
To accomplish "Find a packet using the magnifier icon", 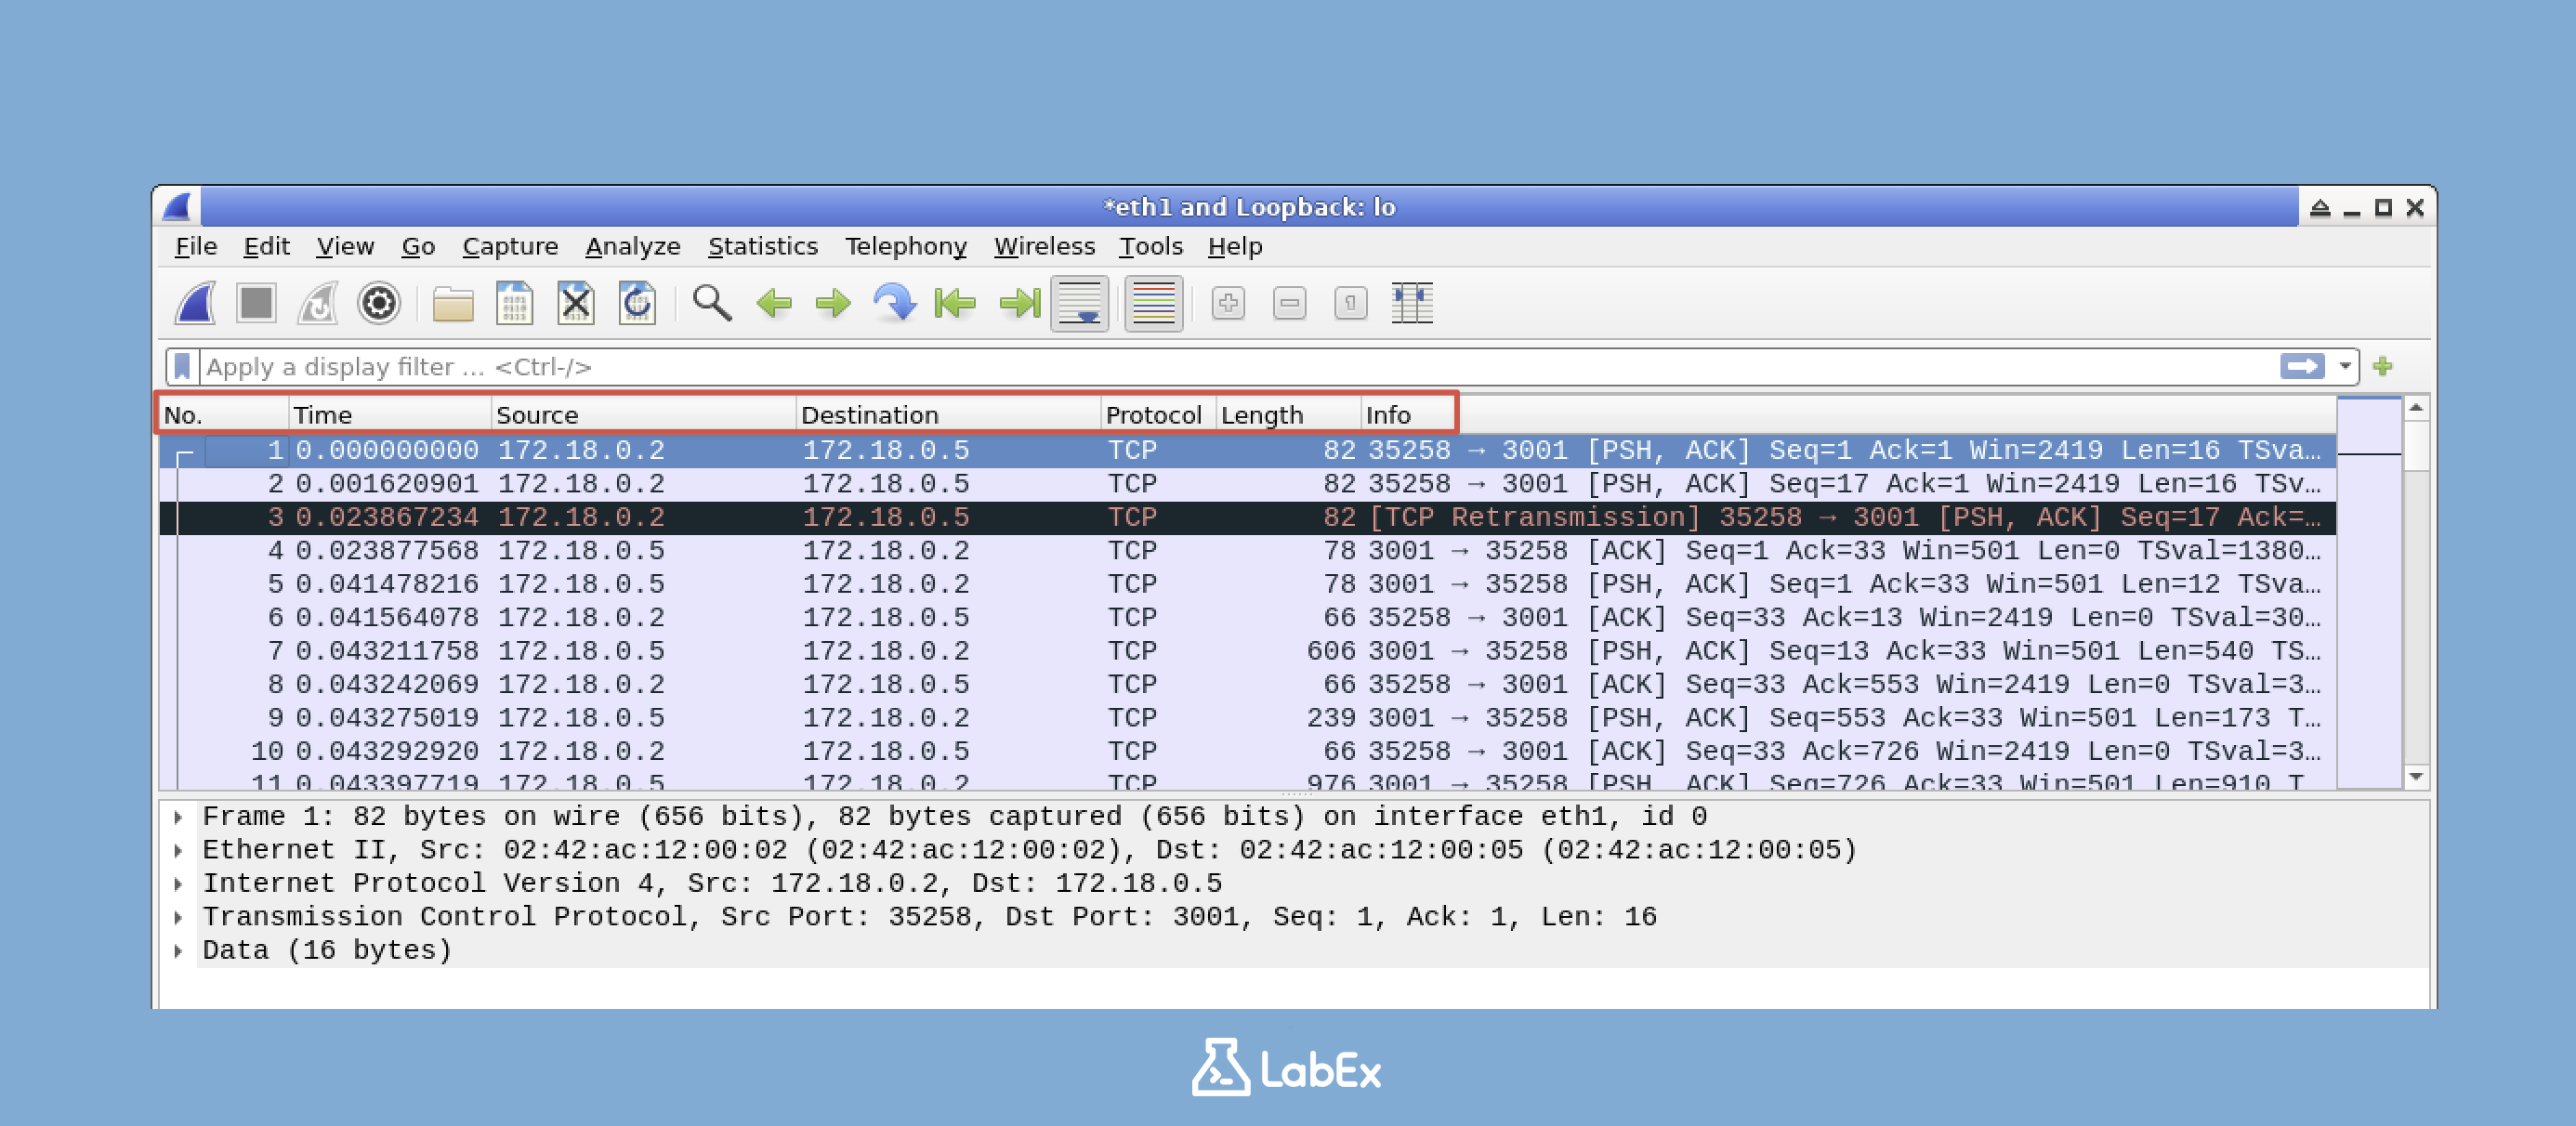I will [x=713, y=304].
